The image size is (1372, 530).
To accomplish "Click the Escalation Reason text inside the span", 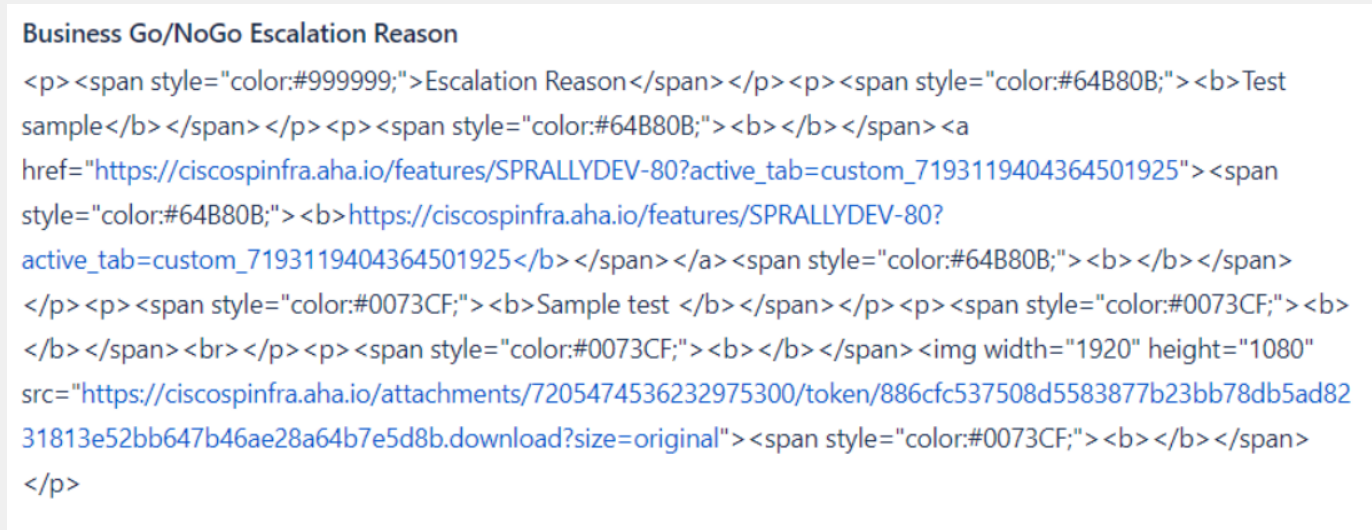I will click(x=525, y=82).
